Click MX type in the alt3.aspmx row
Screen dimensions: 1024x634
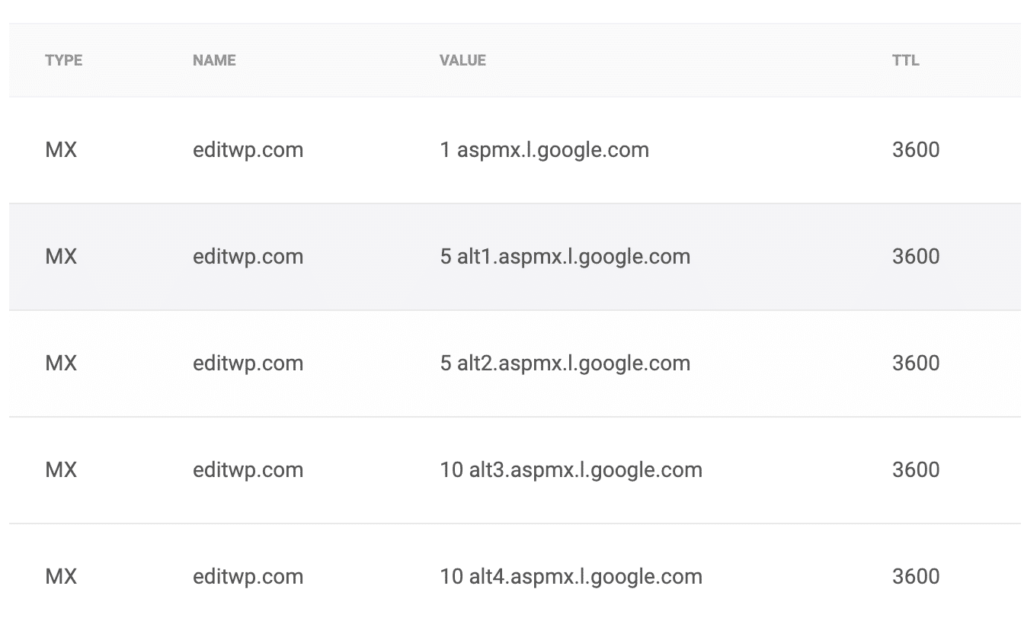tap(61, 470)
